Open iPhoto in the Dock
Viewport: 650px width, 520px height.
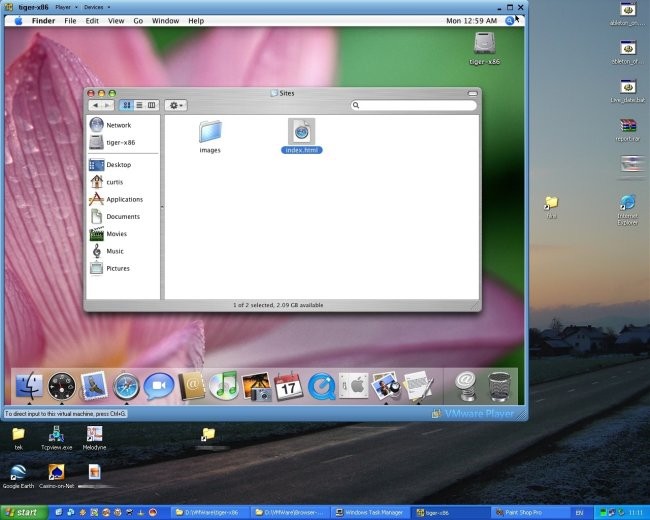[x=257, y=386]
